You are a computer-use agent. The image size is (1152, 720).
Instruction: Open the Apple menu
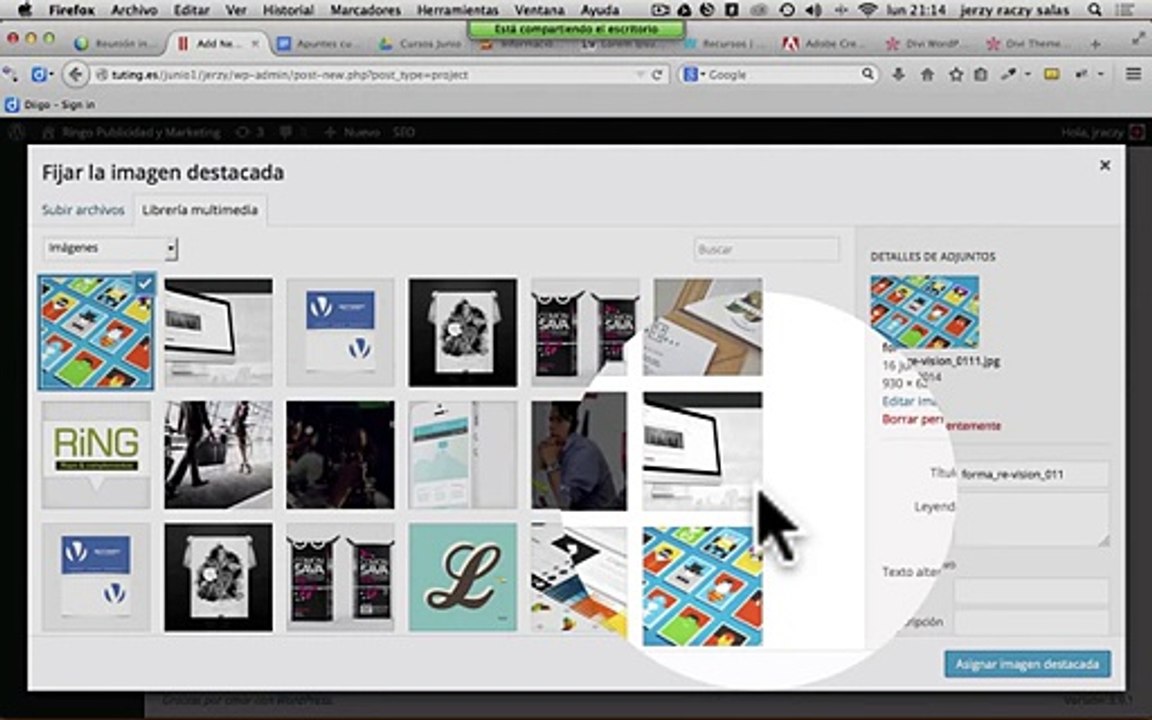coord(24,10)
